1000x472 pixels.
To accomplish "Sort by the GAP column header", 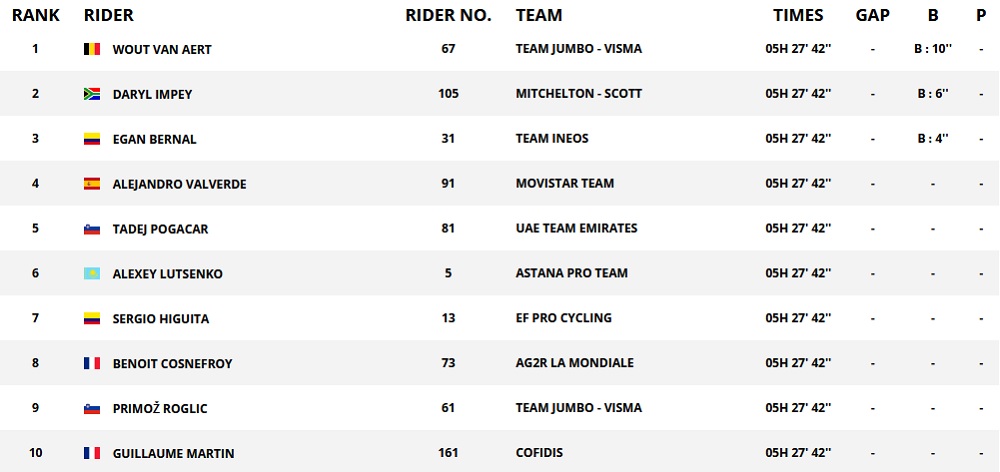I will [x=873, y=16].
